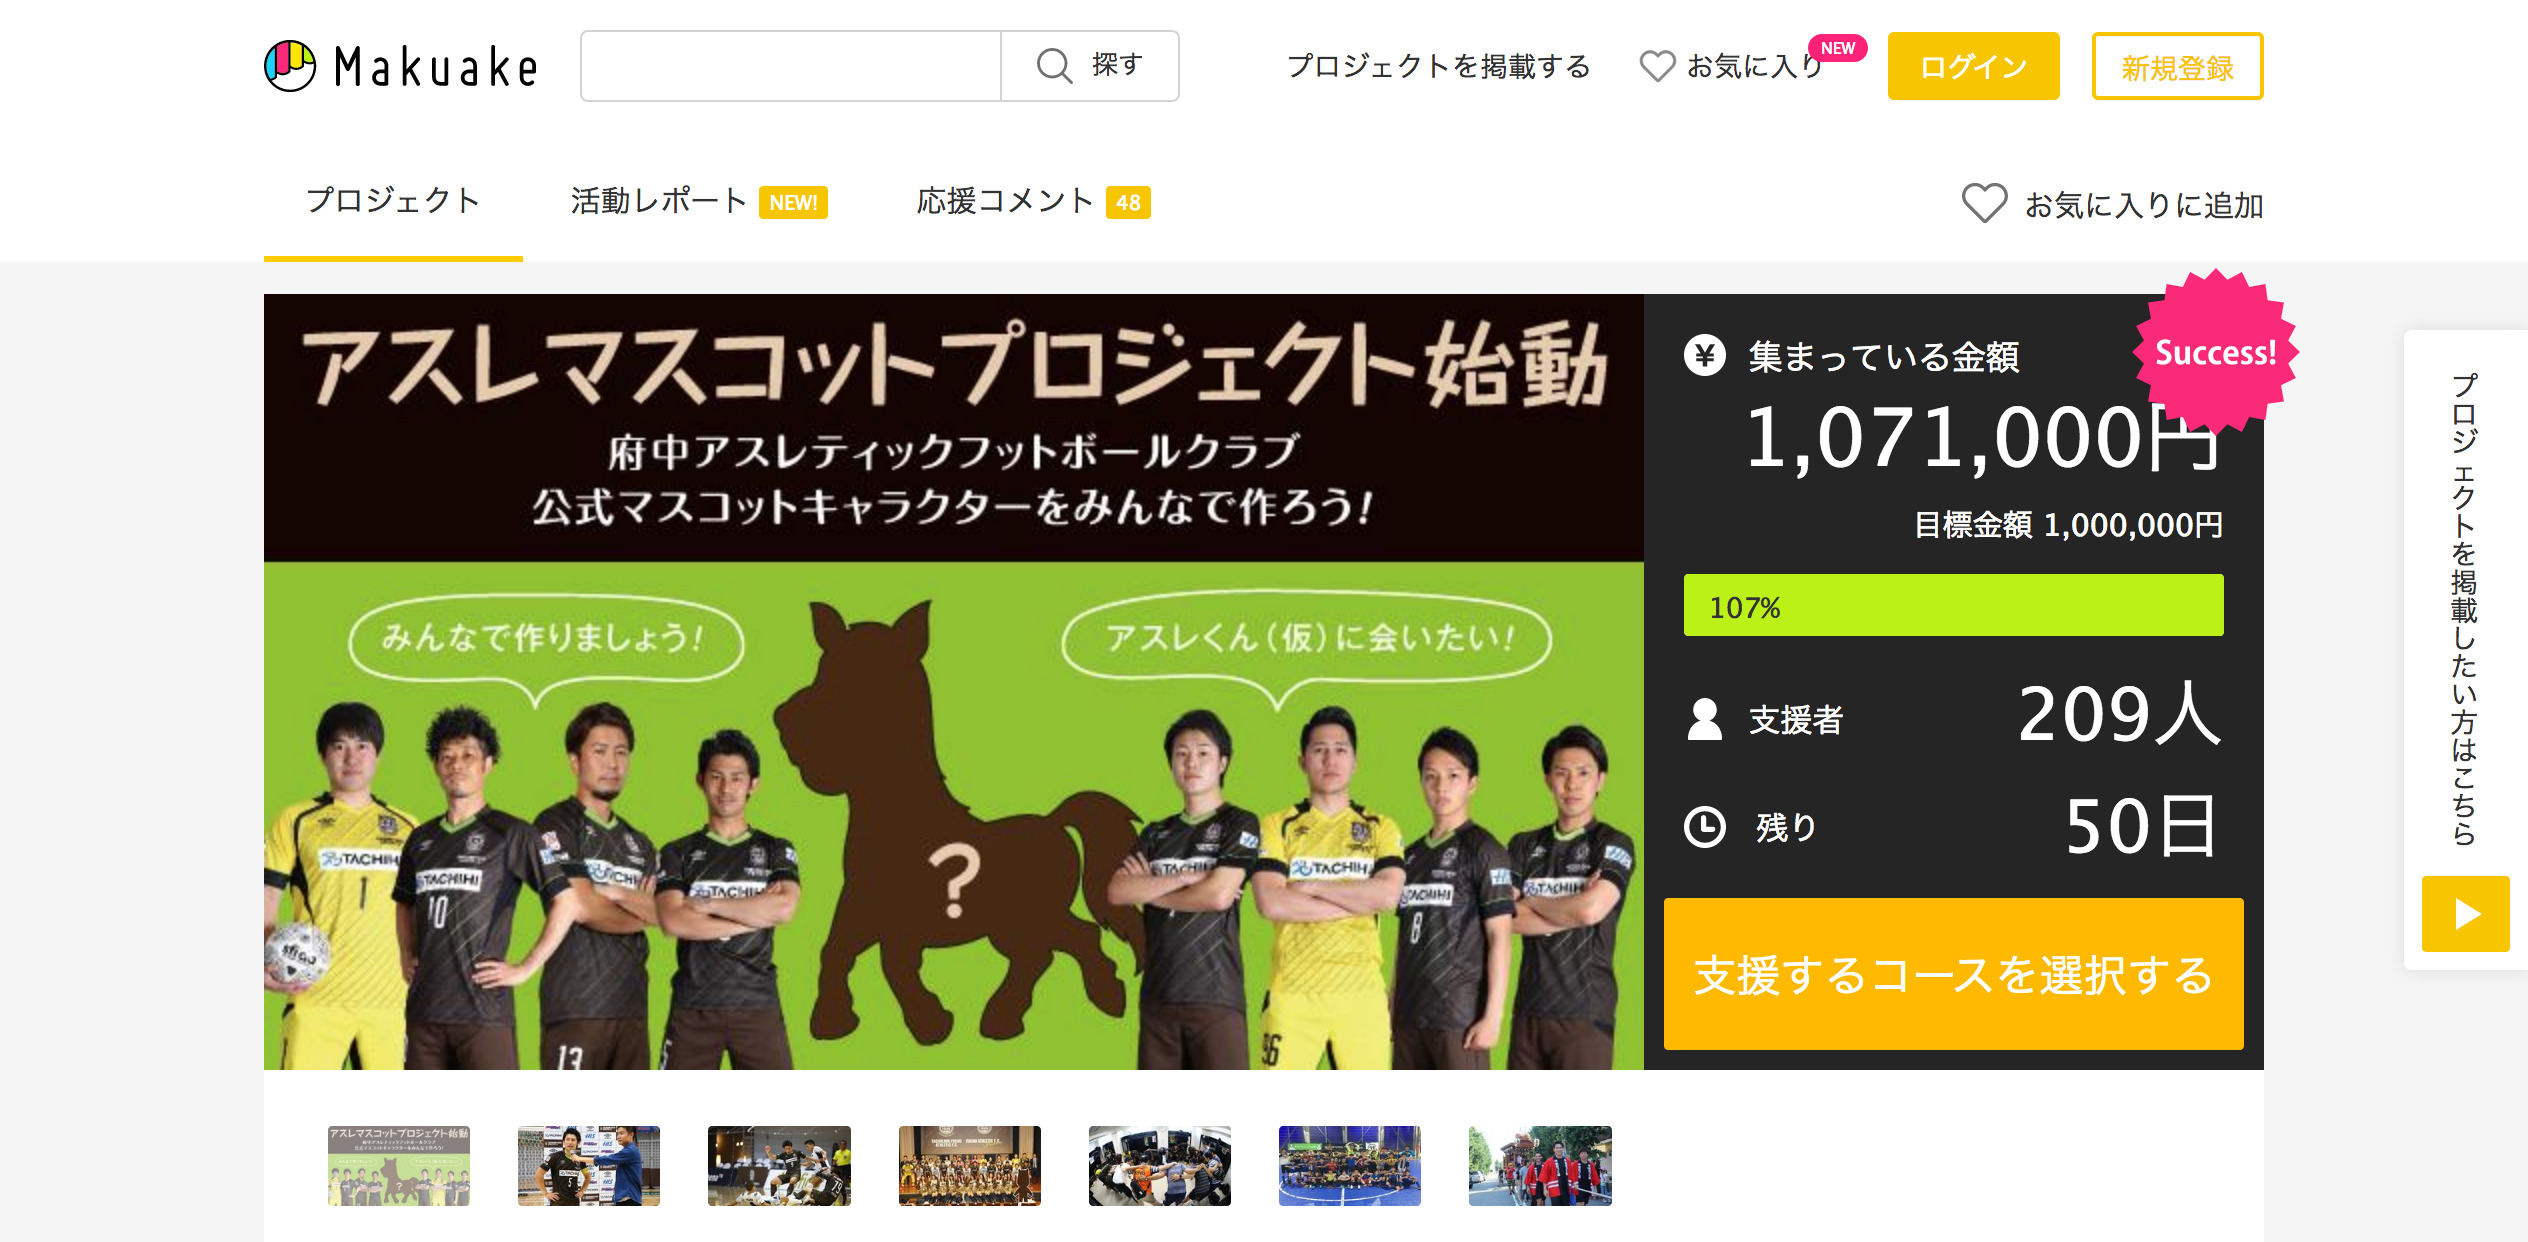The width and height of the screenshot is (2528, 1242).
Task: Click the yellow play arrow in side panel
Action: [2465, 913]
